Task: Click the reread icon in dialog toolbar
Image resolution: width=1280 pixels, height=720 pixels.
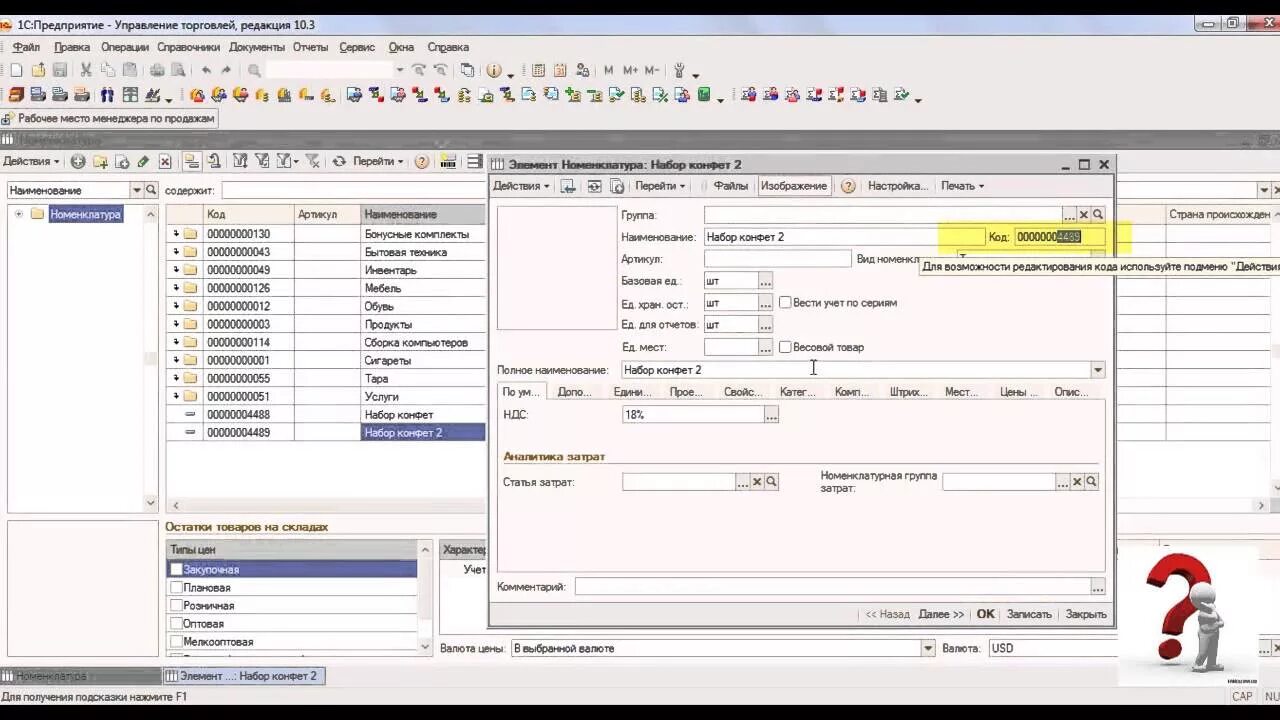Action: [x=594, y=186]
